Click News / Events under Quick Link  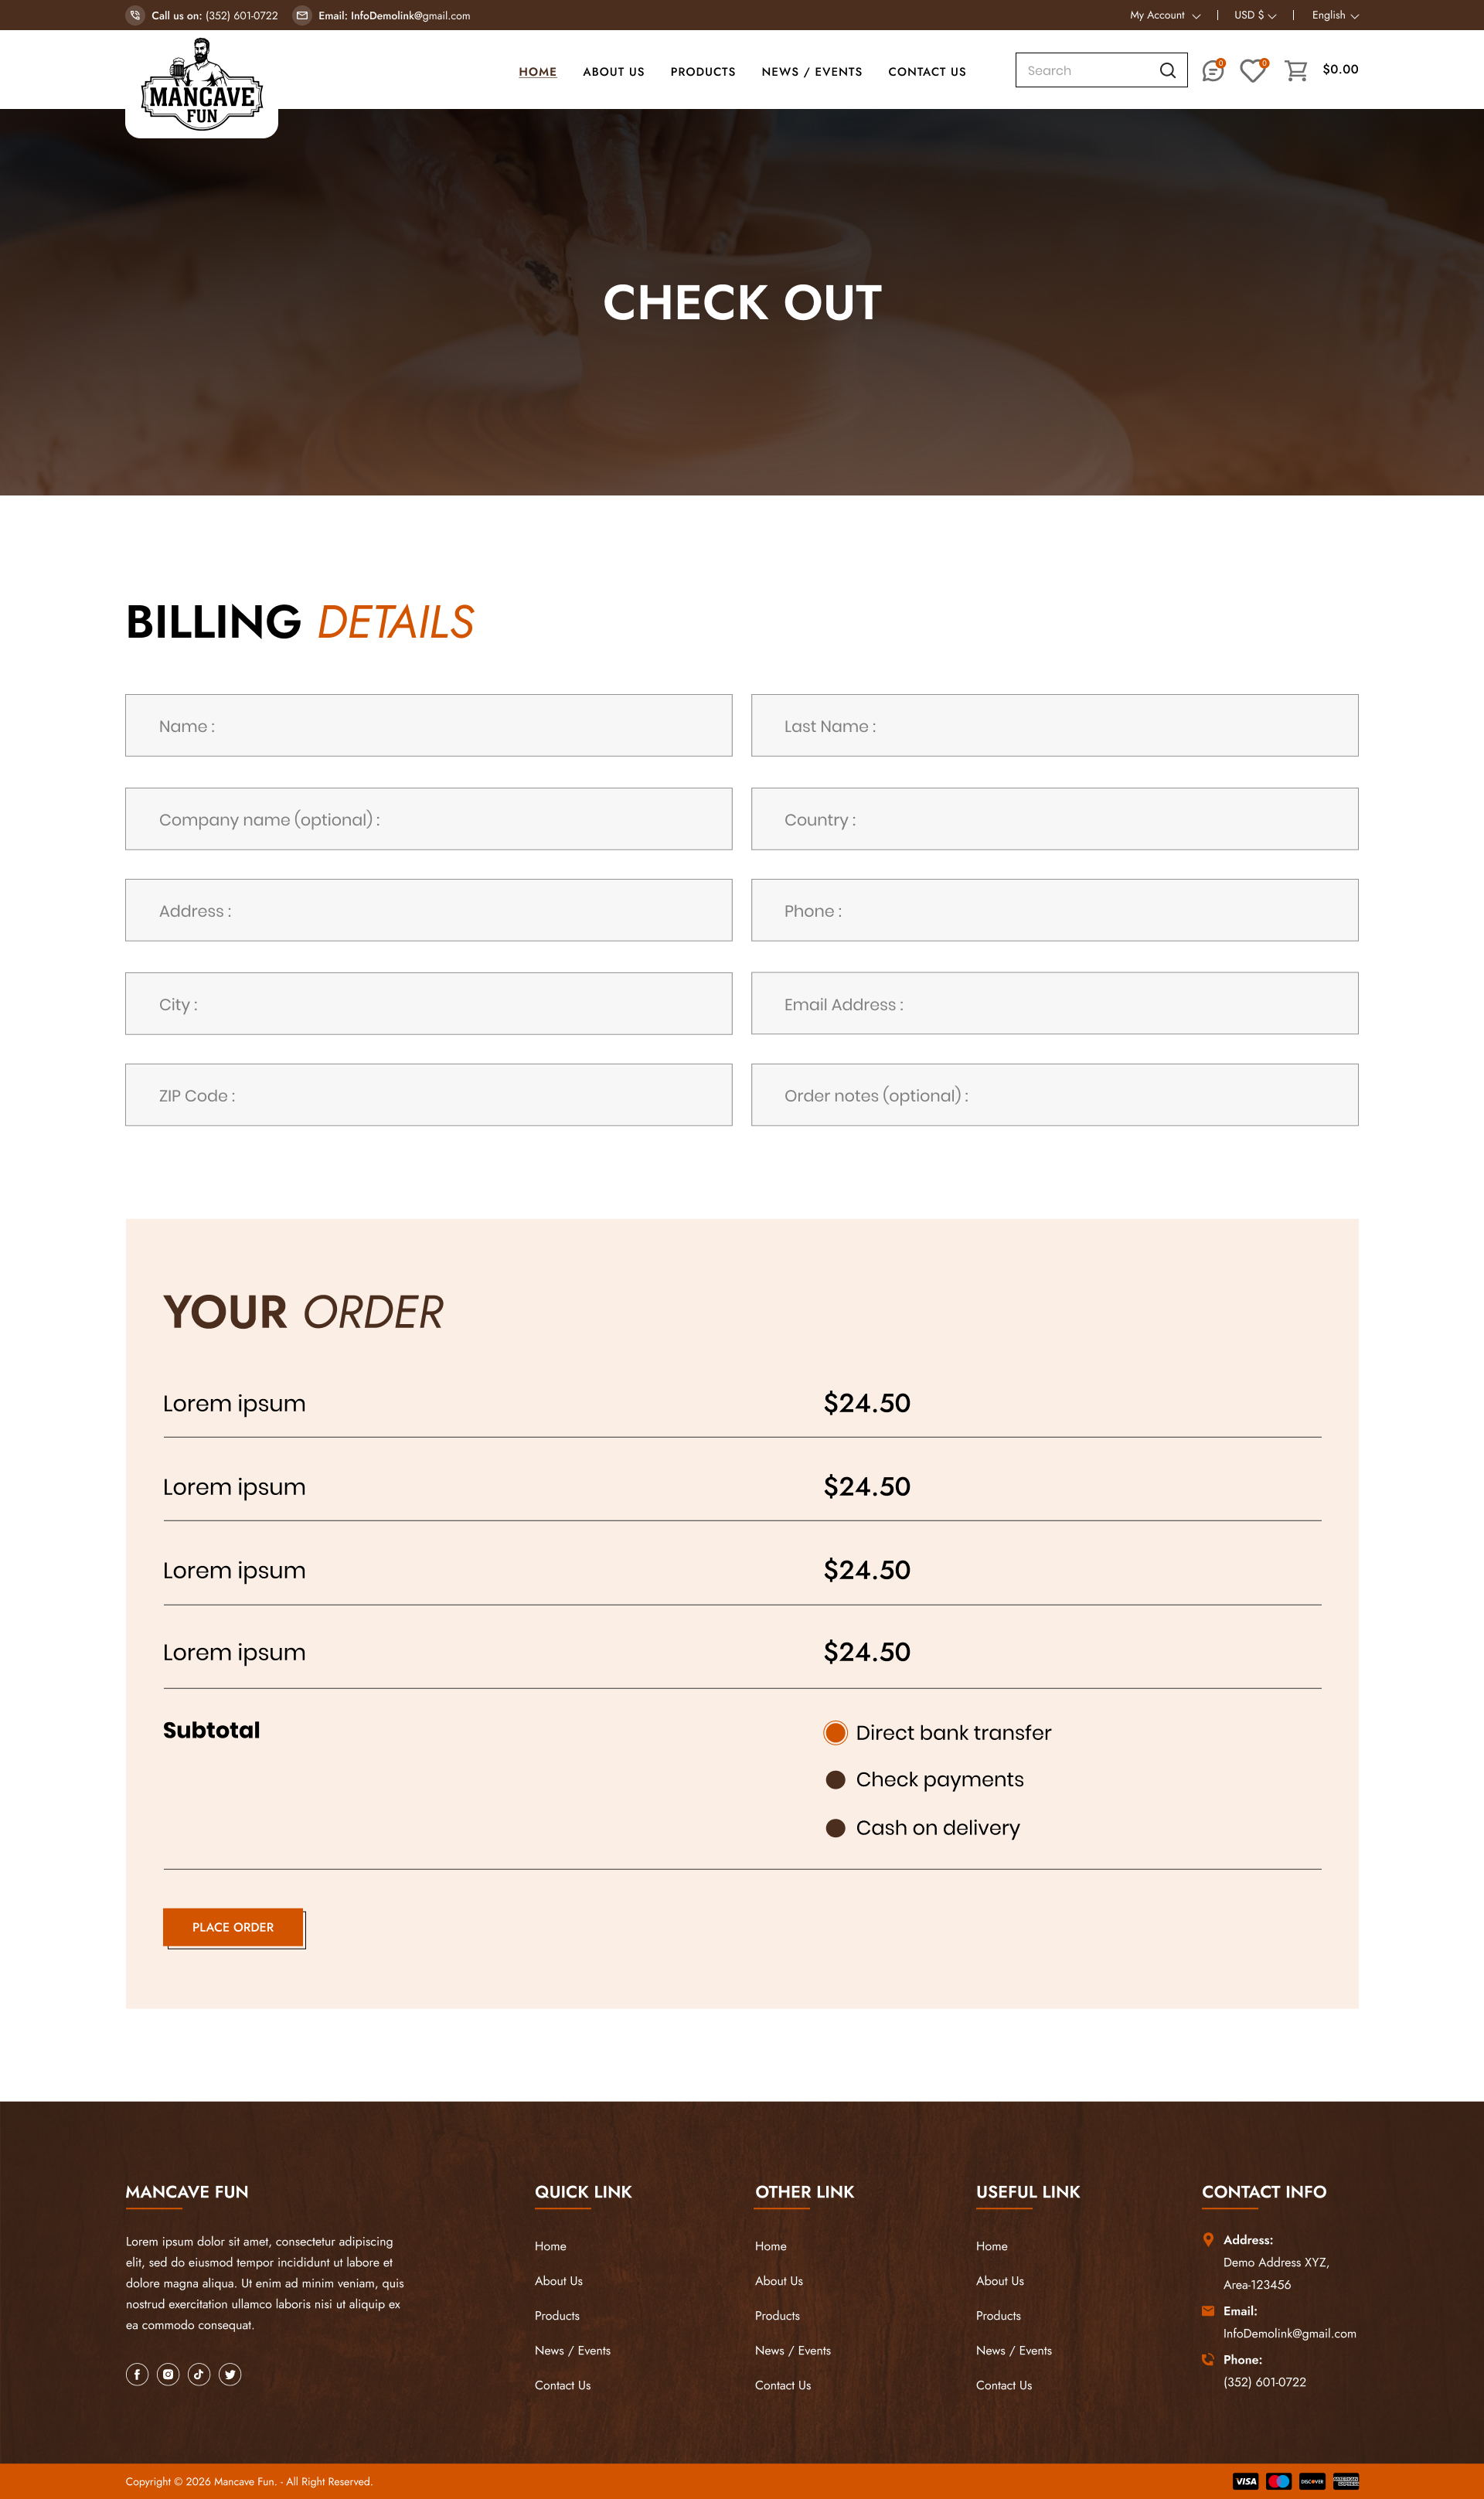[x=572, y=2350]
